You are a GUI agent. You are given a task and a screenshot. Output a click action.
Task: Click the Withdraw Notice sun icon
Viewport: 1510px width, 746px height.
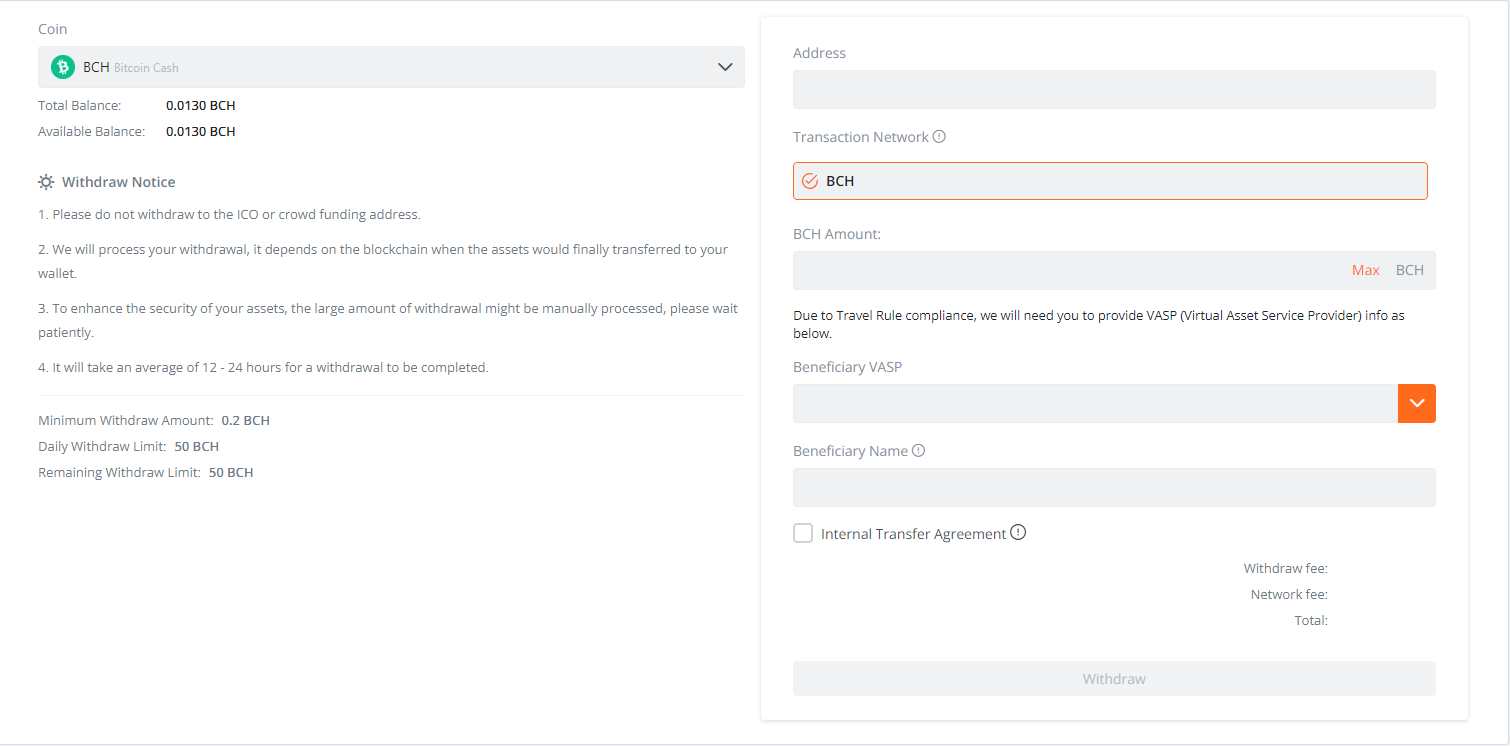[46, 182]
